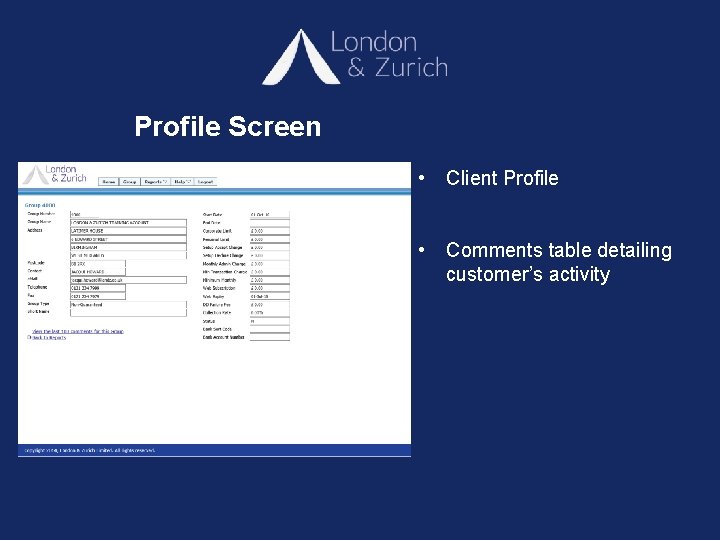Screen dimensions: 720x540
Task: Click the Web Expiry date field
Action: coord(270,296)
